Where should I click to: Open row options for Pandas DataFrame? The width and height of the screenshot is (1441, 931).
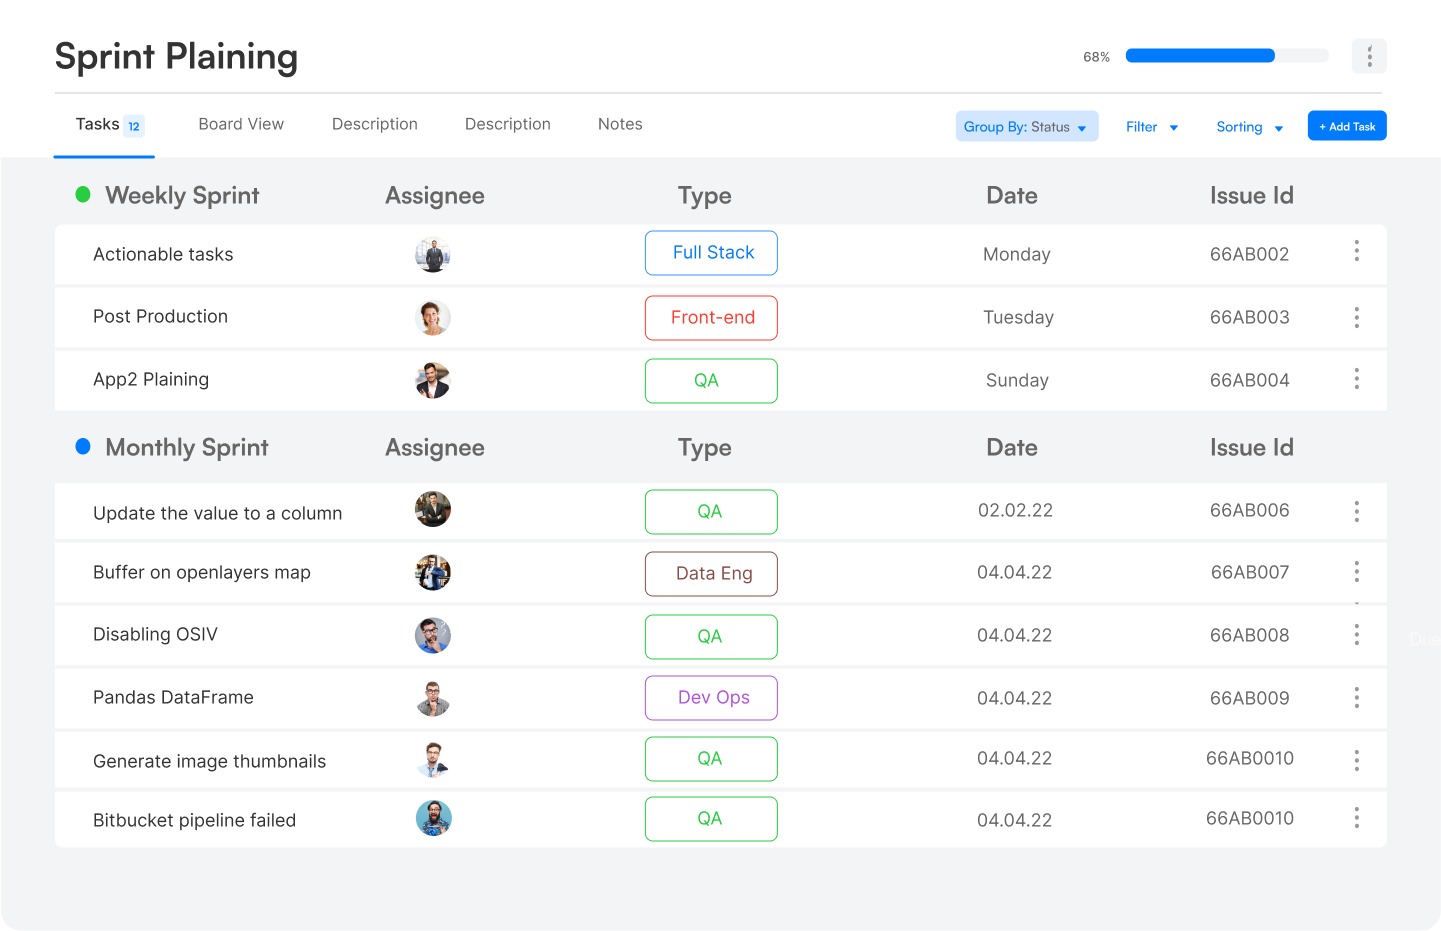[1356, 698]
